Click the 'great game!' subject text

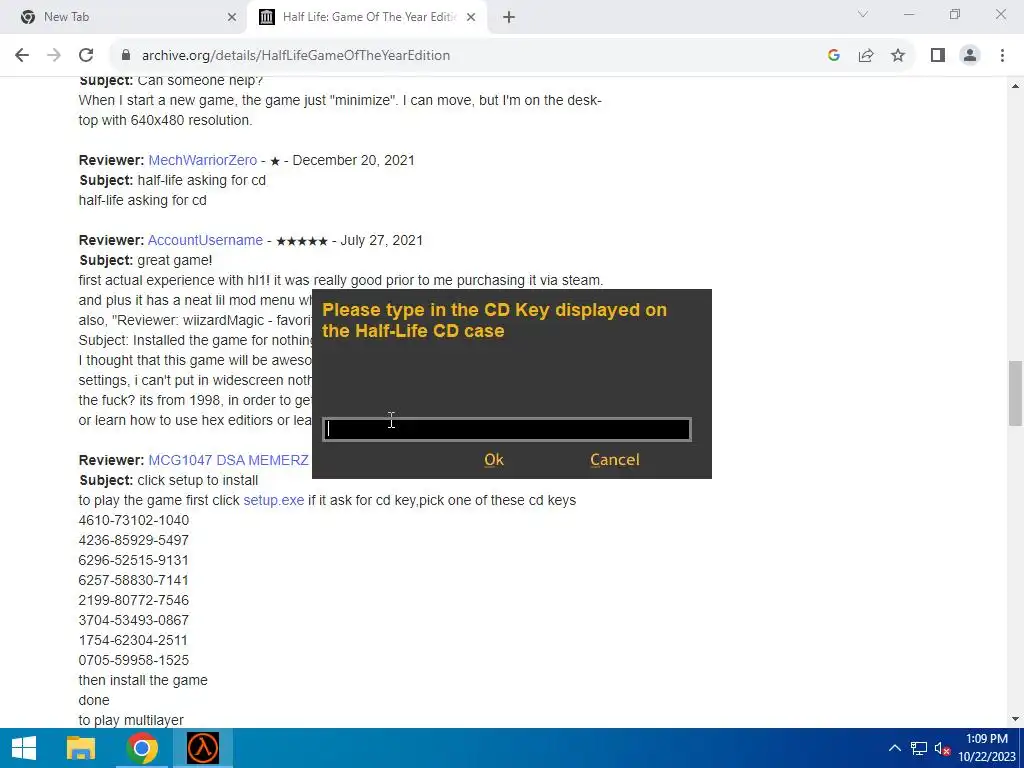point(174,260)
